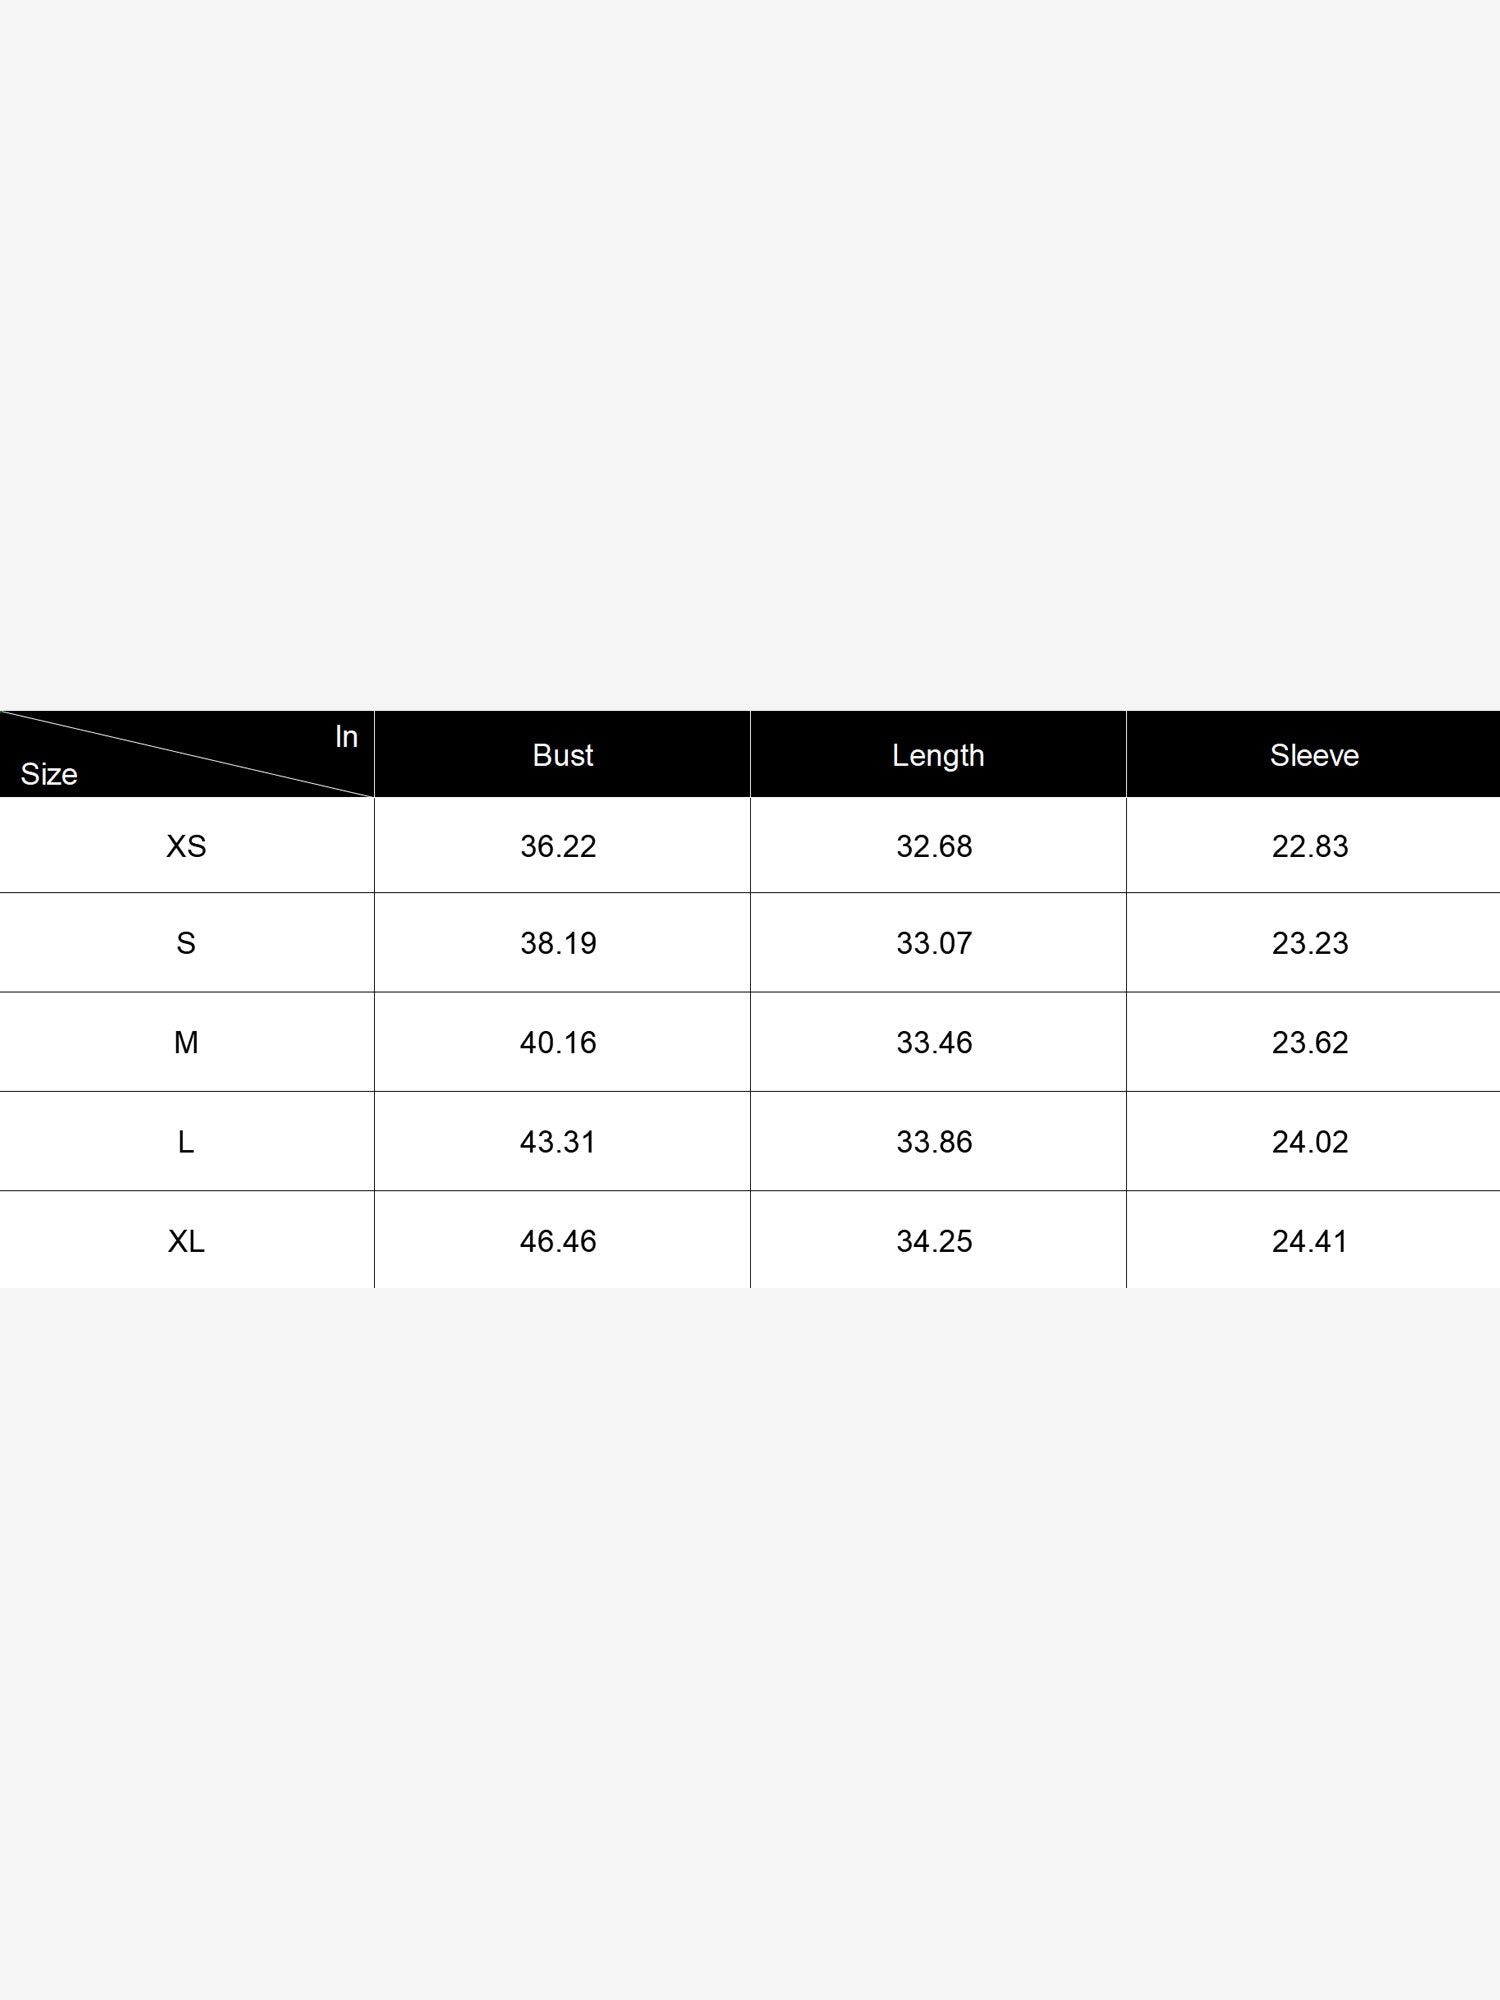Click M bust value 40.16
The image size is (1500, 2000).
click(558, 1042)
